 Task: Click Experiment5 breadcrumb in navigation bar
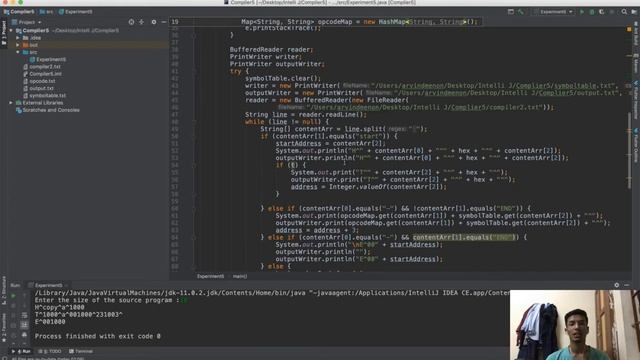click(76, 12)
